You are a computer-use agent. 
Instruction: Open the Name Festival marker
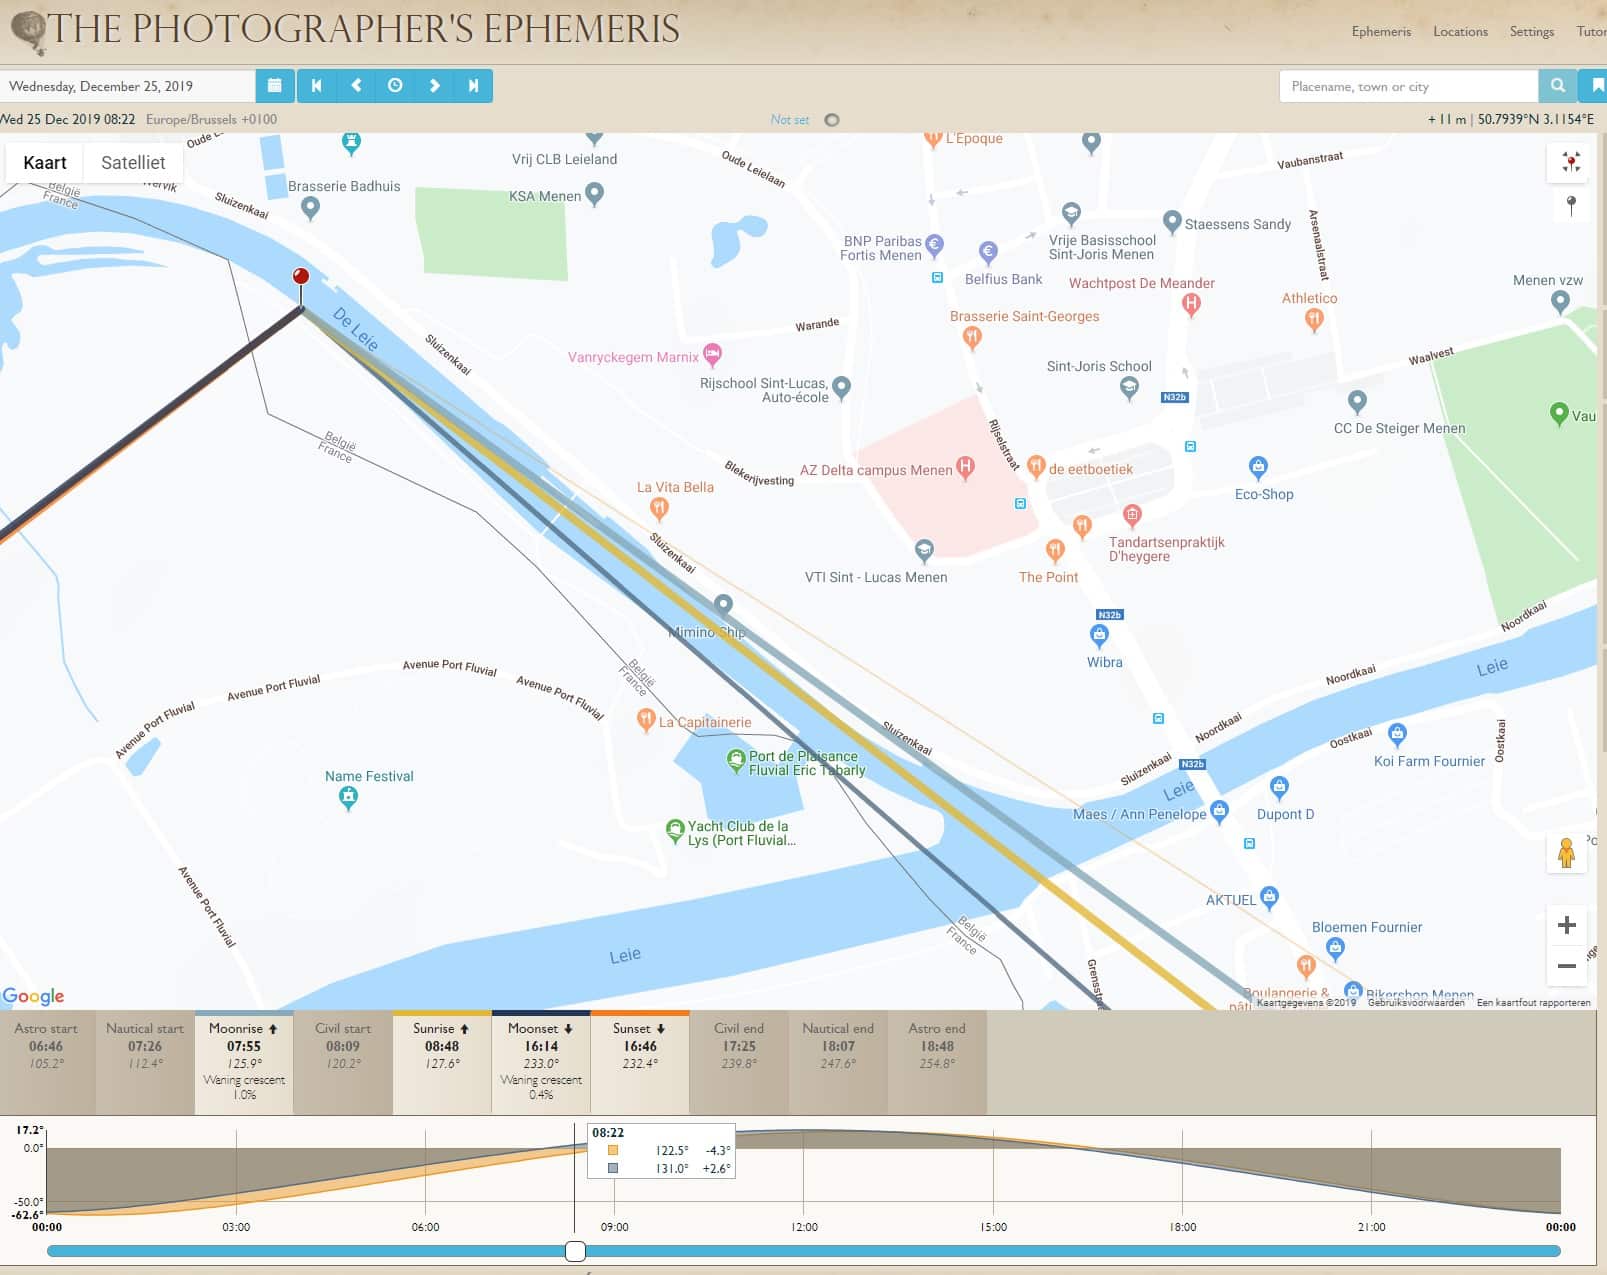(348, 798)
